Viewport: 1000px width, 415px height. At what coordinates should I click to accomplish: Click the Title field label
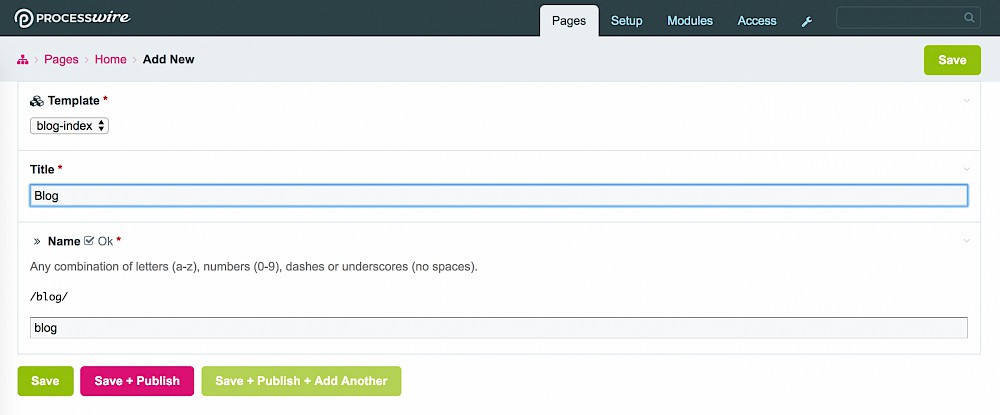[42, 170]
